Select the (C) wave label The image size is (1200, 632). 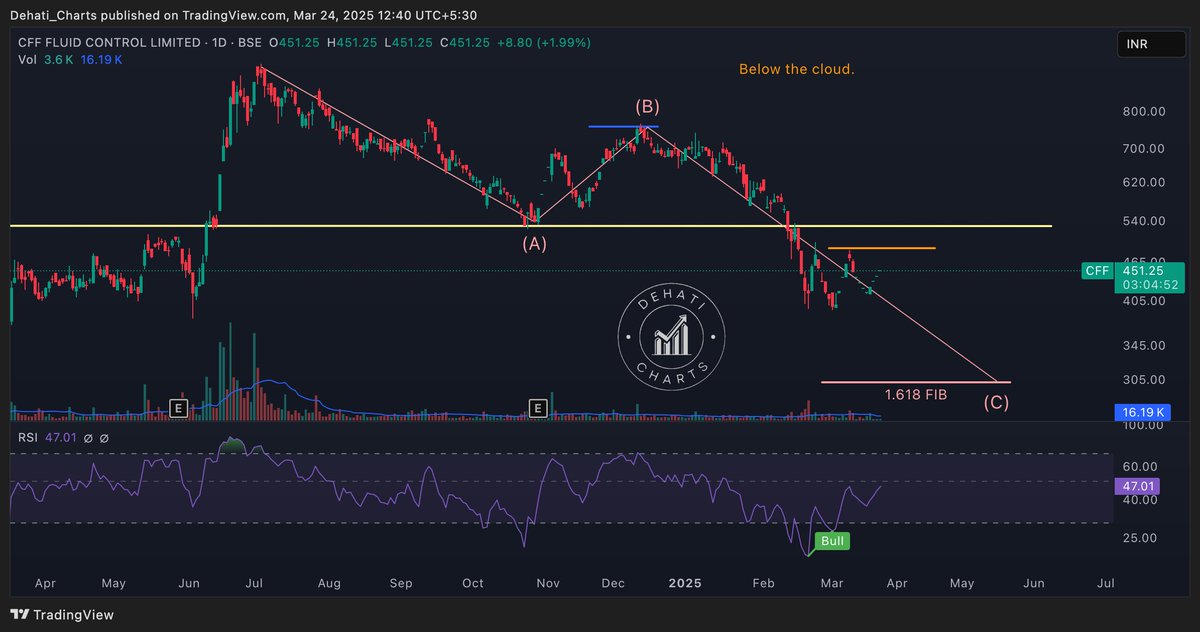(x=995, y=403)
